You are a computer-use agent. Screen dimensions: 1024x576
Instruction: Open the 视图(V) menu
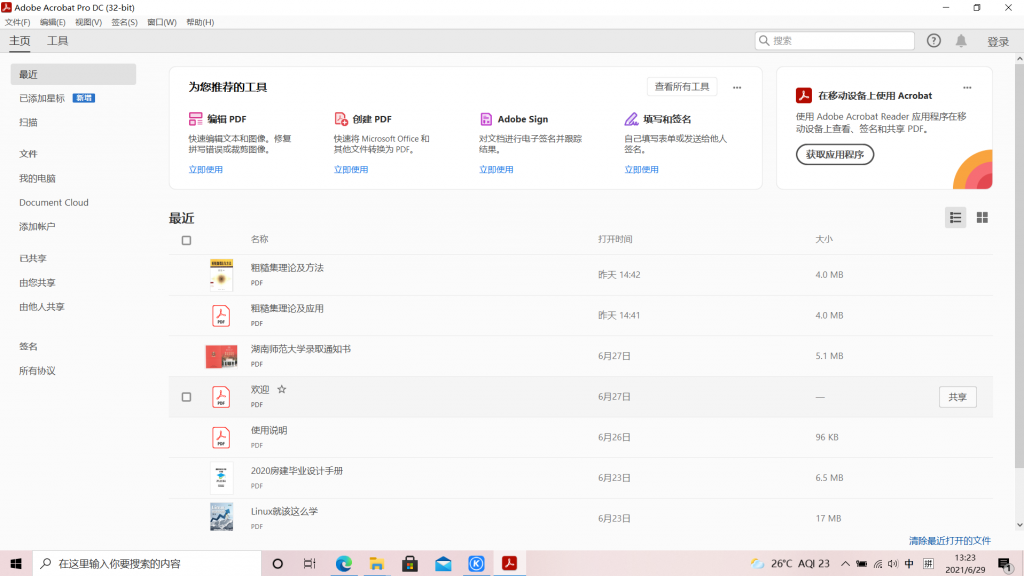88,22
